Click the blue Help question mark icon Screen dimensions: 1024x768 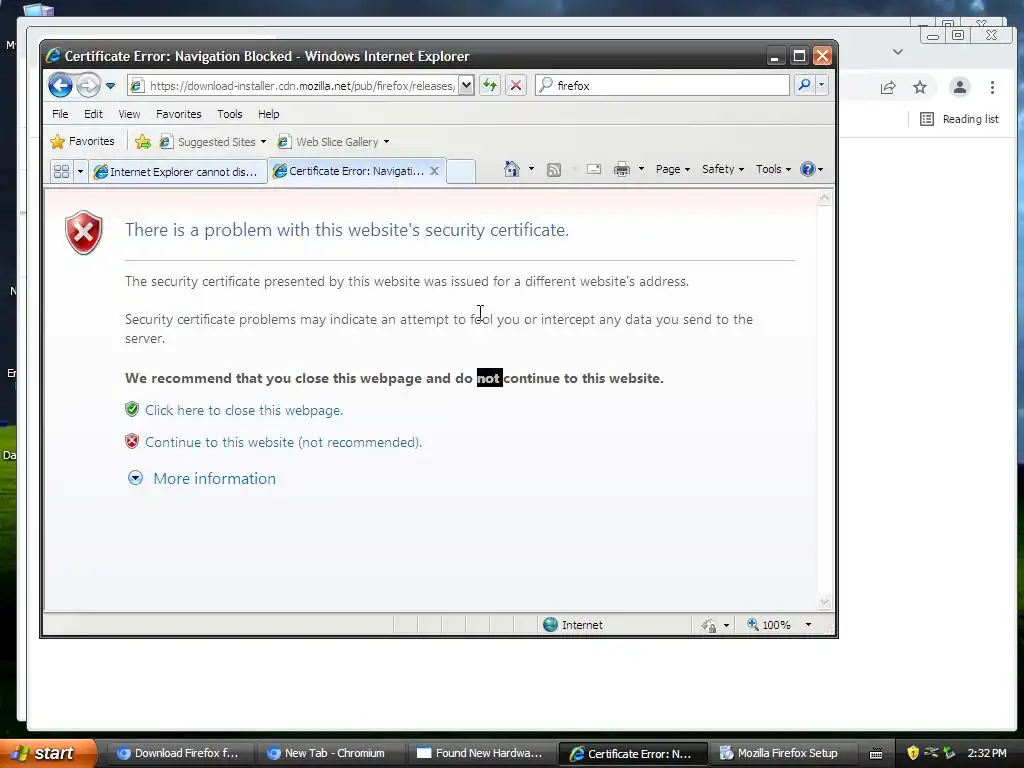coord(808,169)
